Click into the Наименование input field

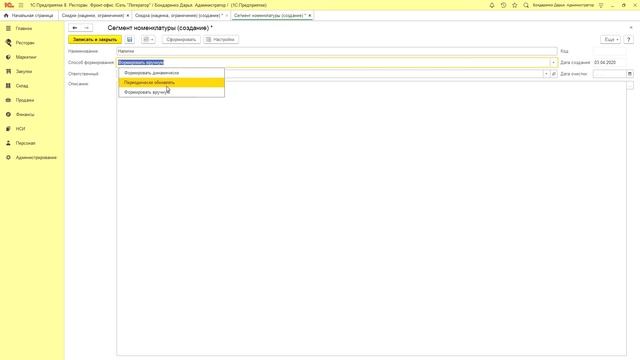[337, 51]
